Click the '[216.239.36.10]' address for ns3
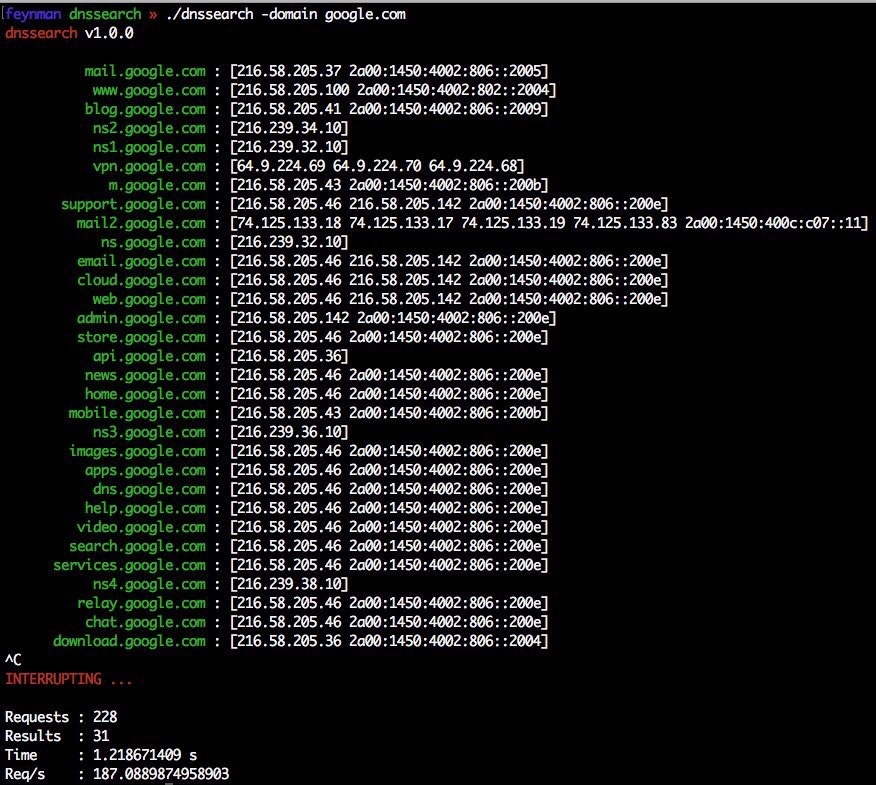The height and width of the screenshot is (785, 876). (289, 432)
